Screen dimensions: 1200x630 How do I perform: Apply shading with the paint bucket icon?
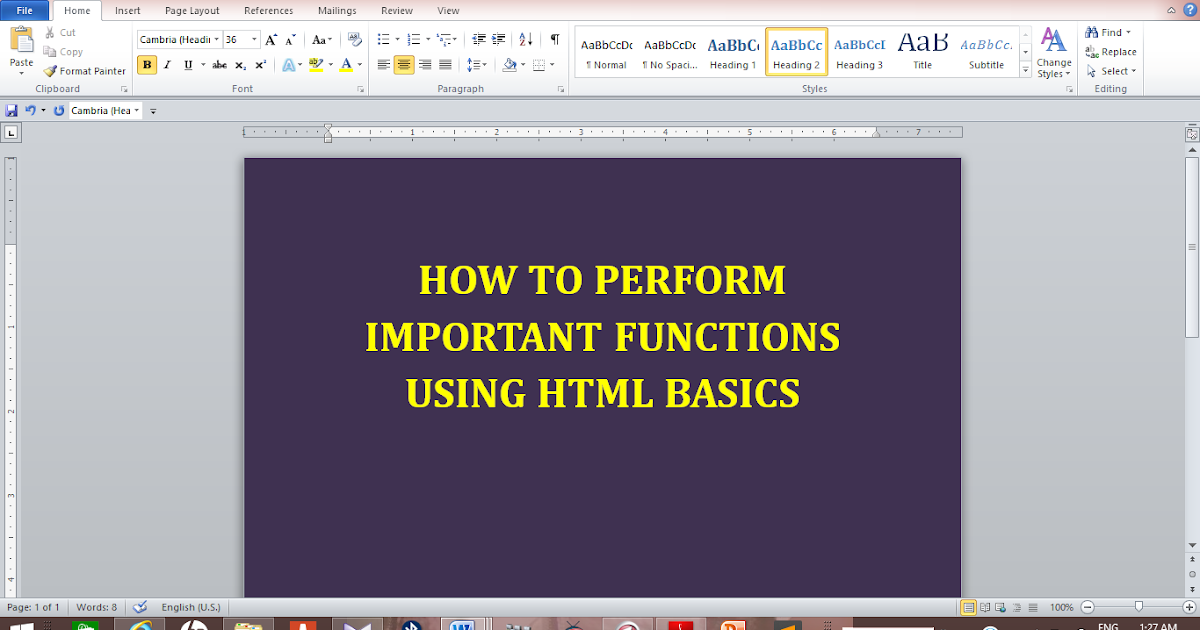[x=509, y=64]
